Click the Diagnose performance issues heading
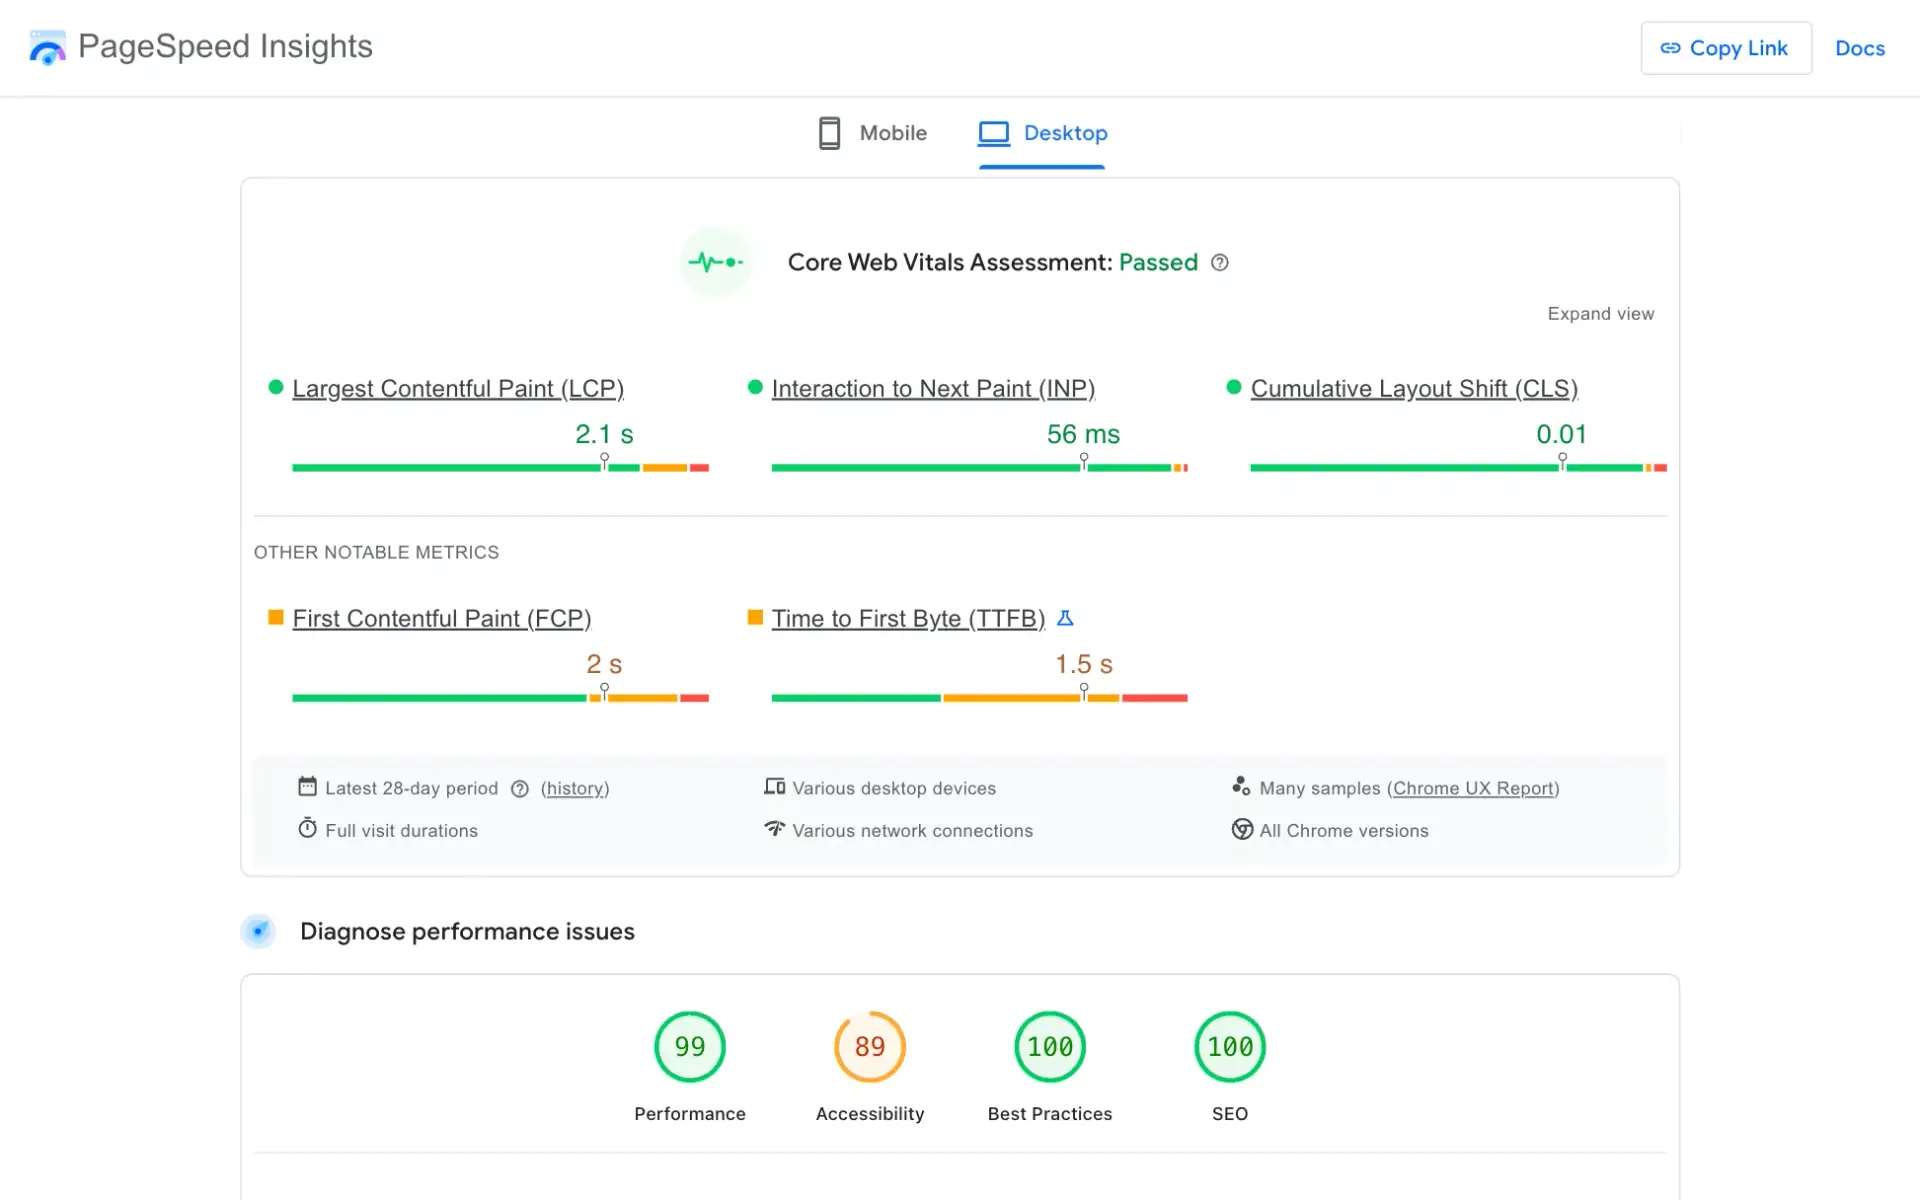This screenshot has height=1200, width=1920. pyautogui.click(x=467, y=931)
